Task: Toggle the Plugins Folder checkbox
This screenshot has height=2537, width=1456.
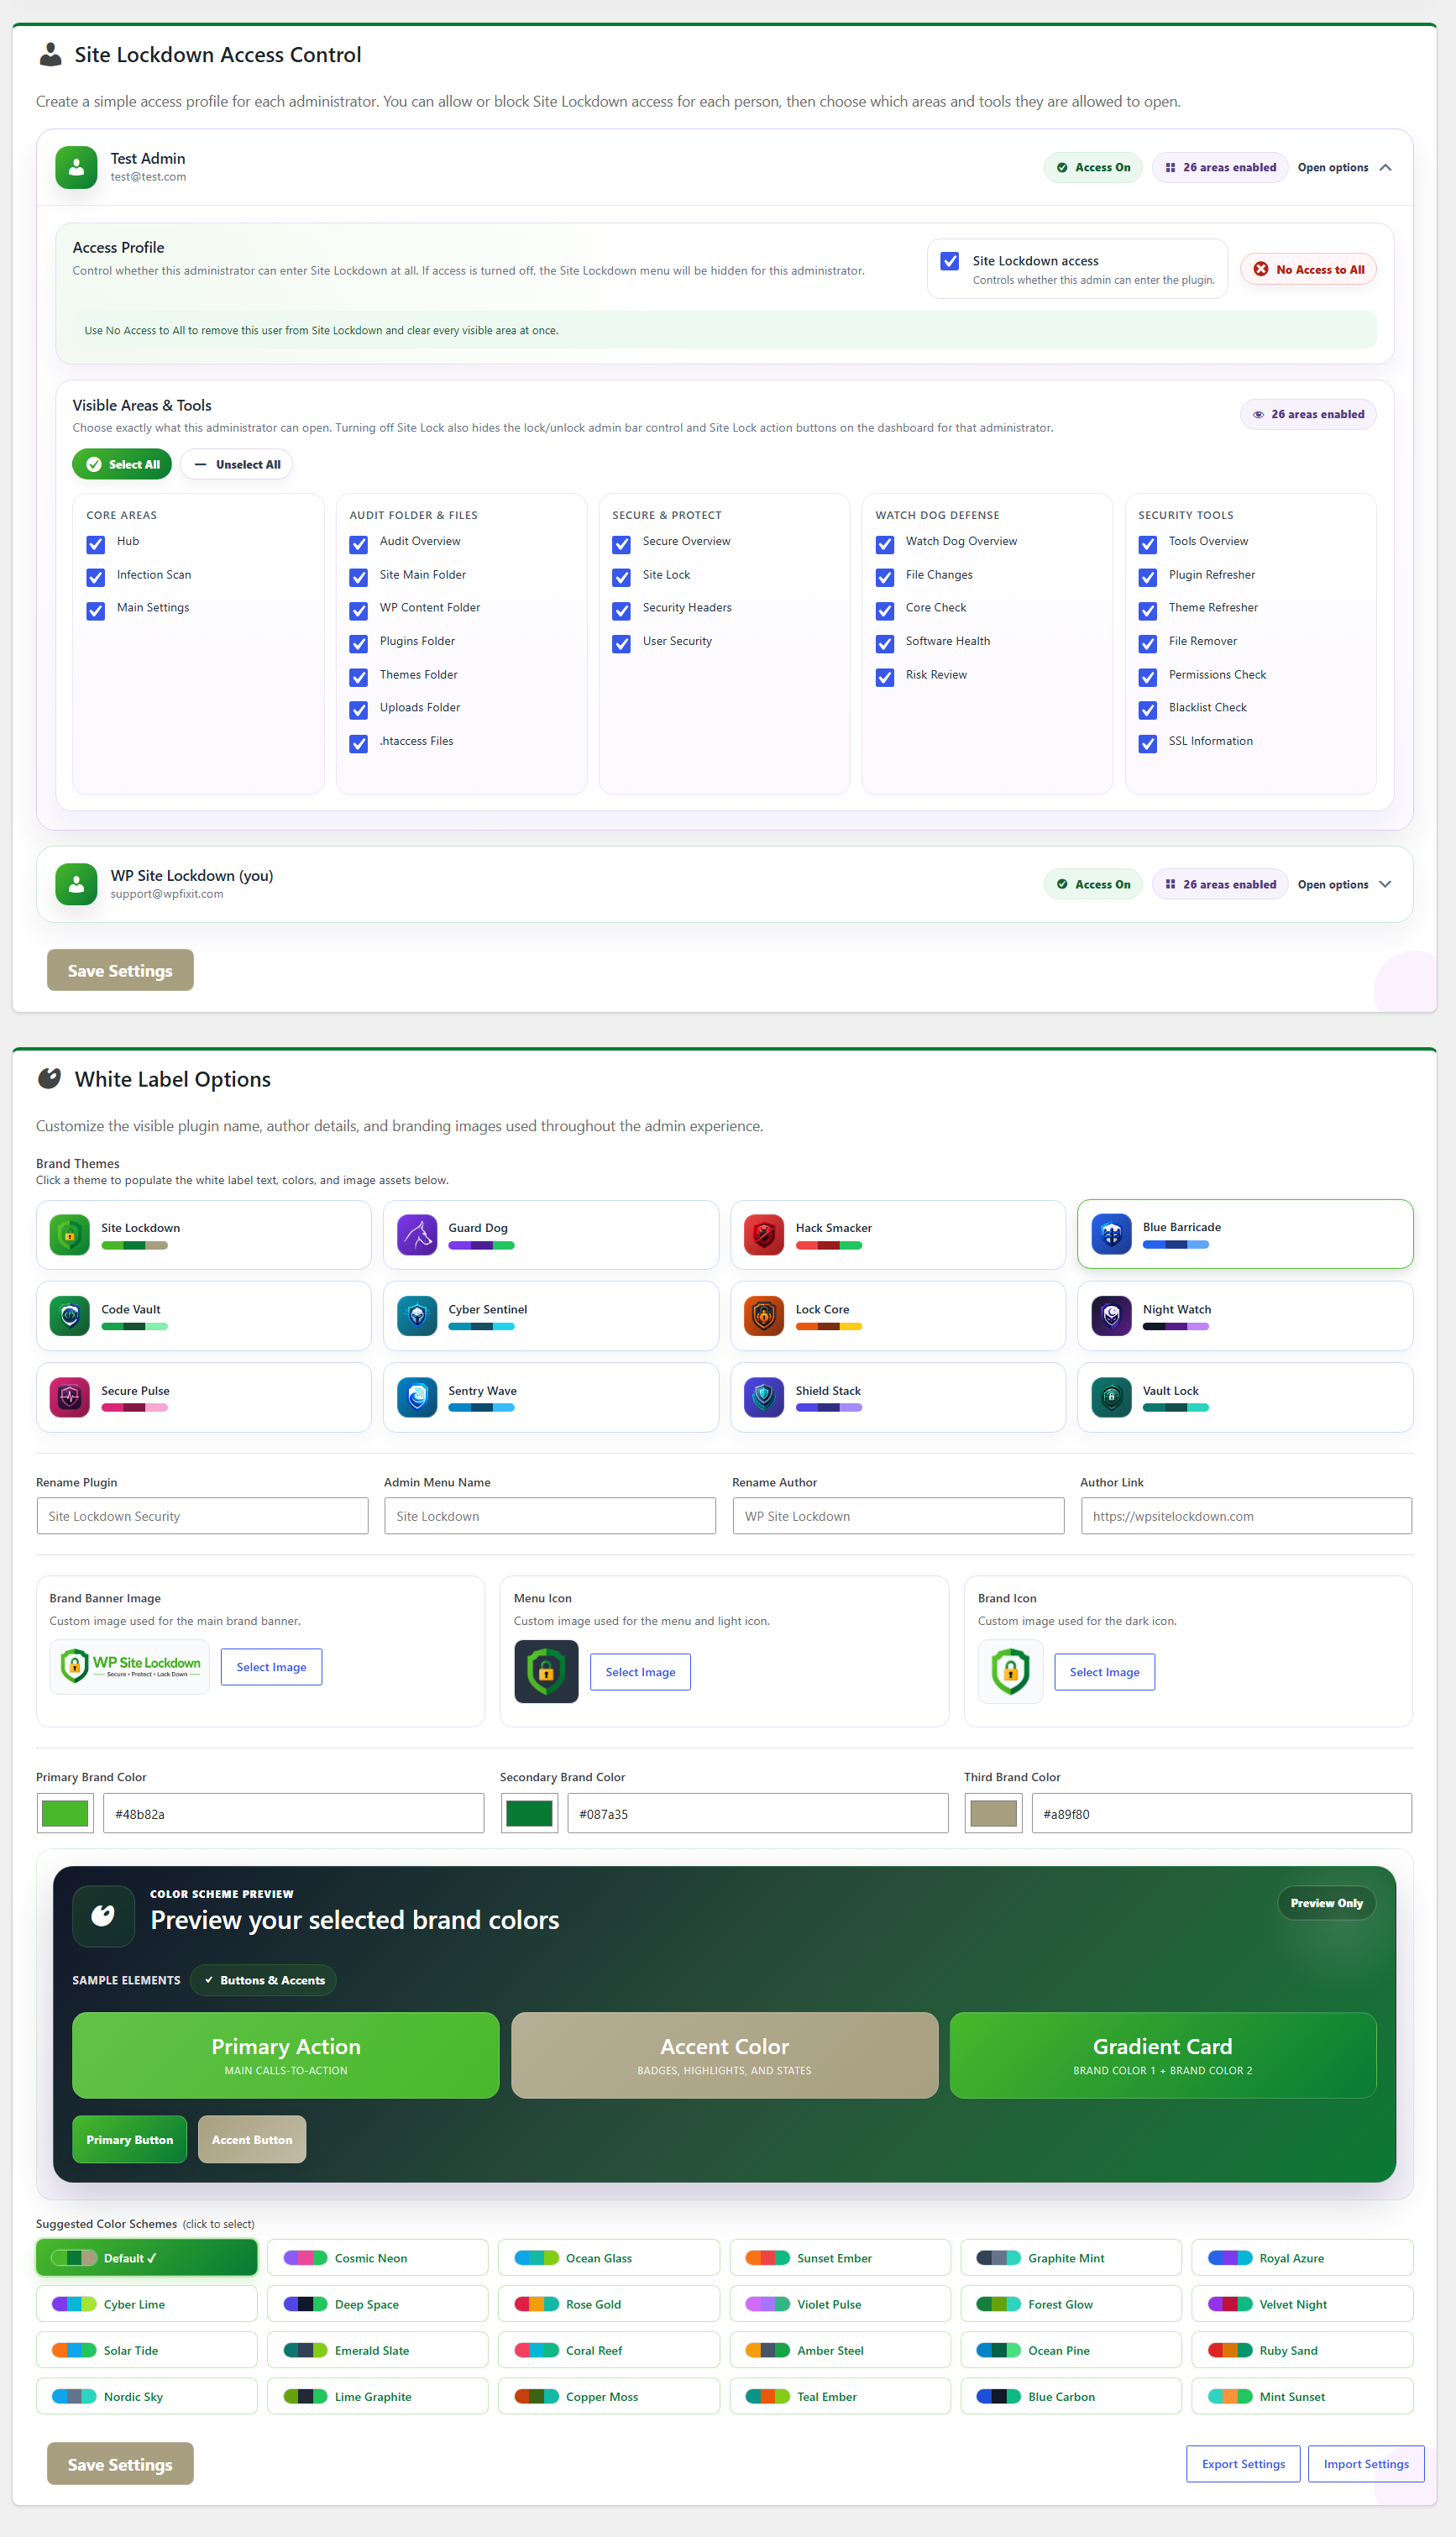Action: 359,644
